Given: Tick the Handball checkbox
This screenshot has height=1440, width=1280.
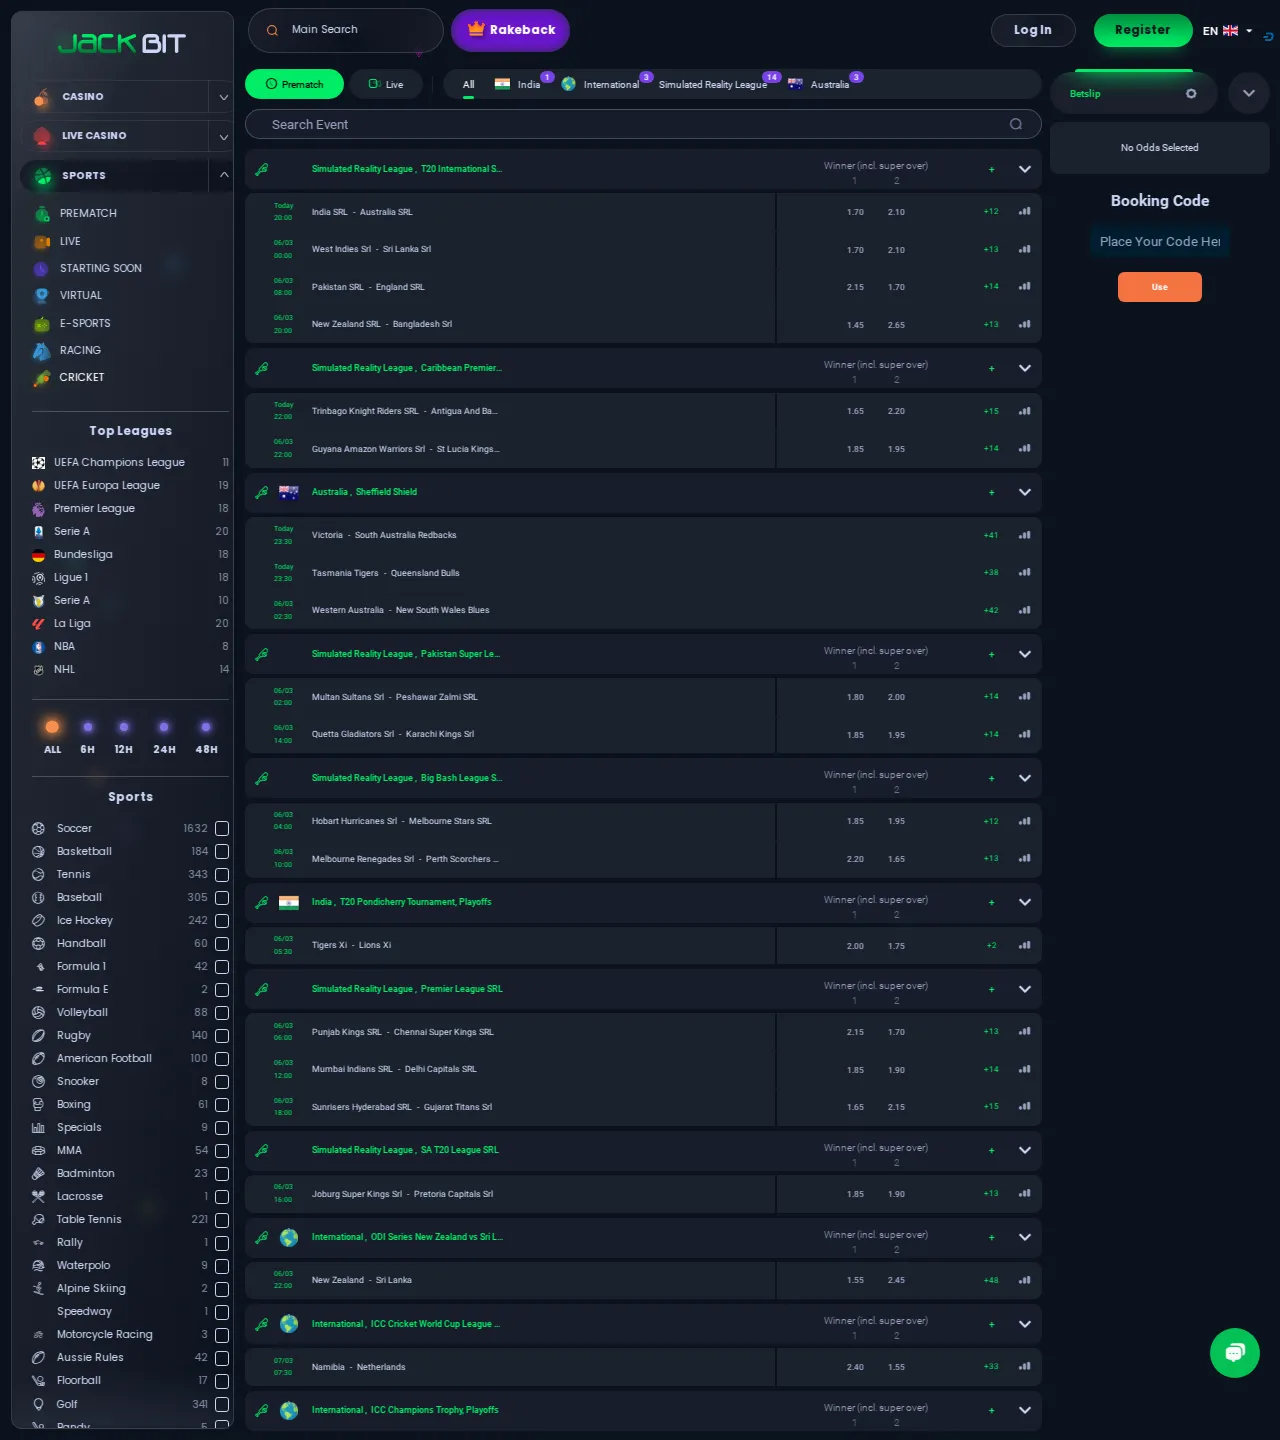Looking at the screenshot, I should click(x=222, y=943).
